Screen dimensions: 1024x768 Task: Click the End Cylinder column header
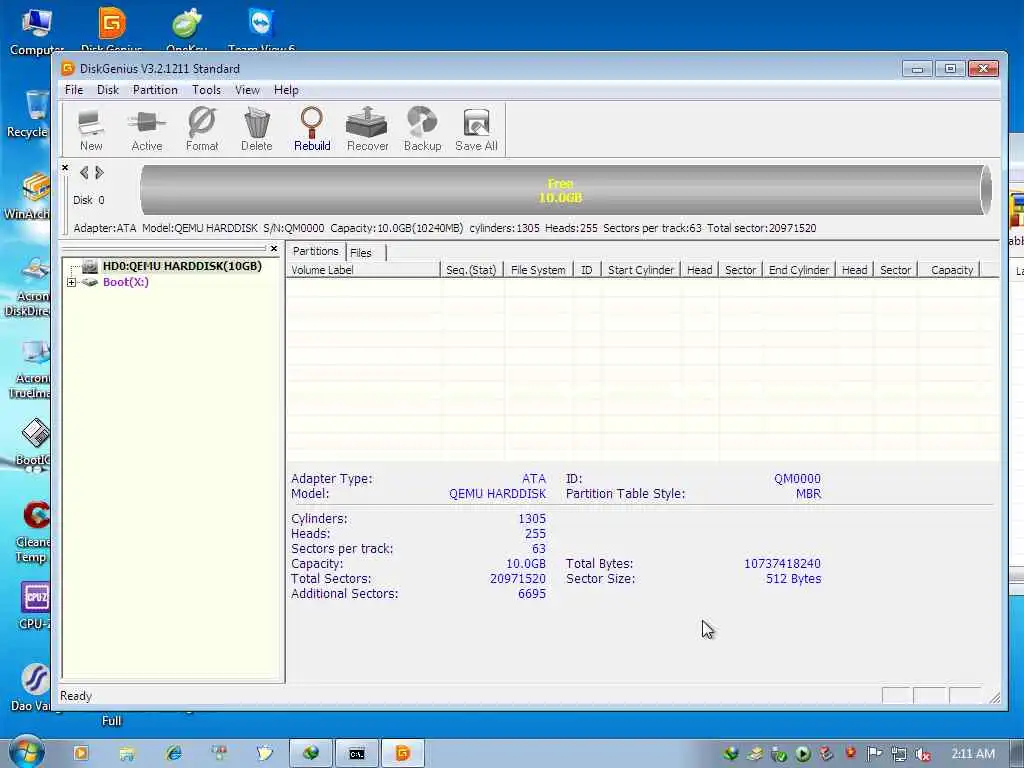tap(799, 270)
